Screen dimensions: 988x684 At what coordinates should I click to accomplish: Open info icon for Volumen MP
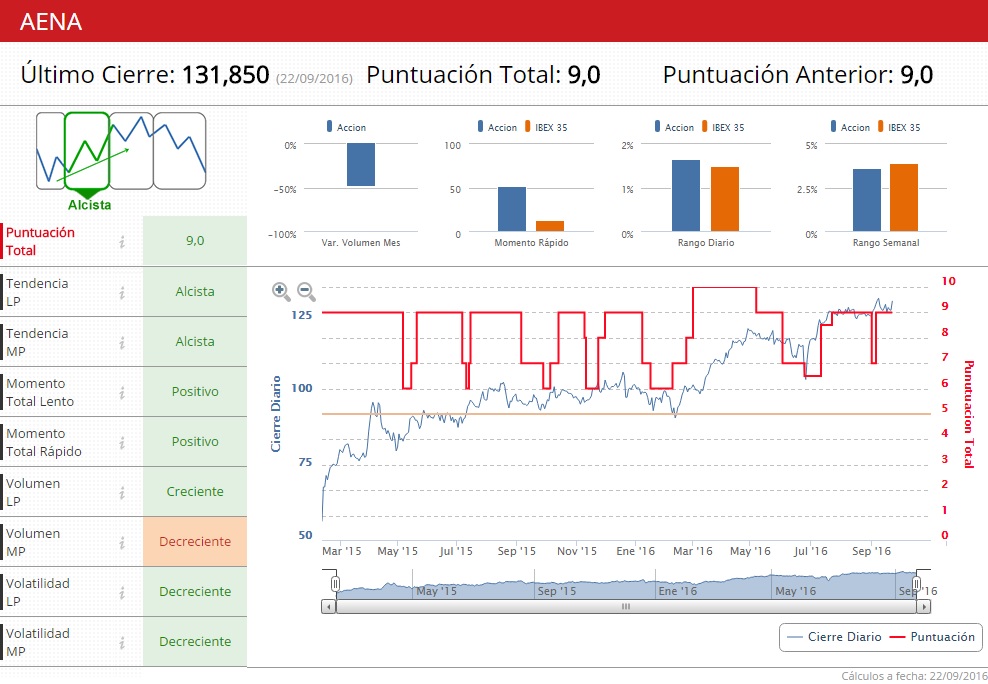click(x=122, y=542)
